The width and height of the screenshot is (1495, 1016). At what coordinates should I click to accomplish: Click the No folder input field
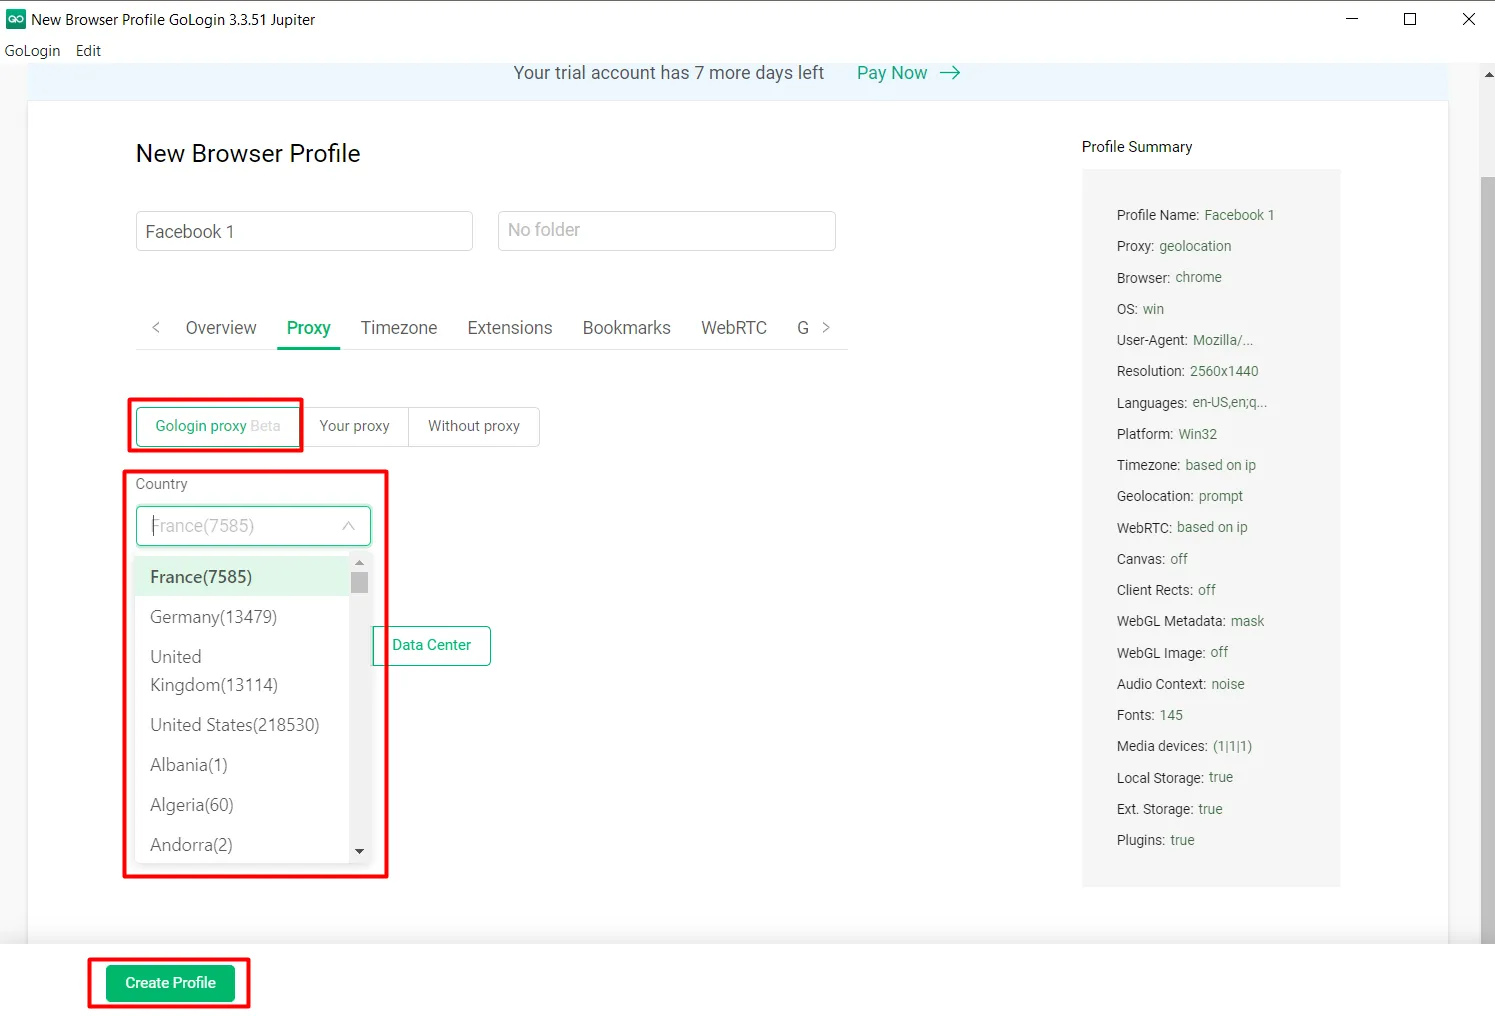(x=666, y=230)
